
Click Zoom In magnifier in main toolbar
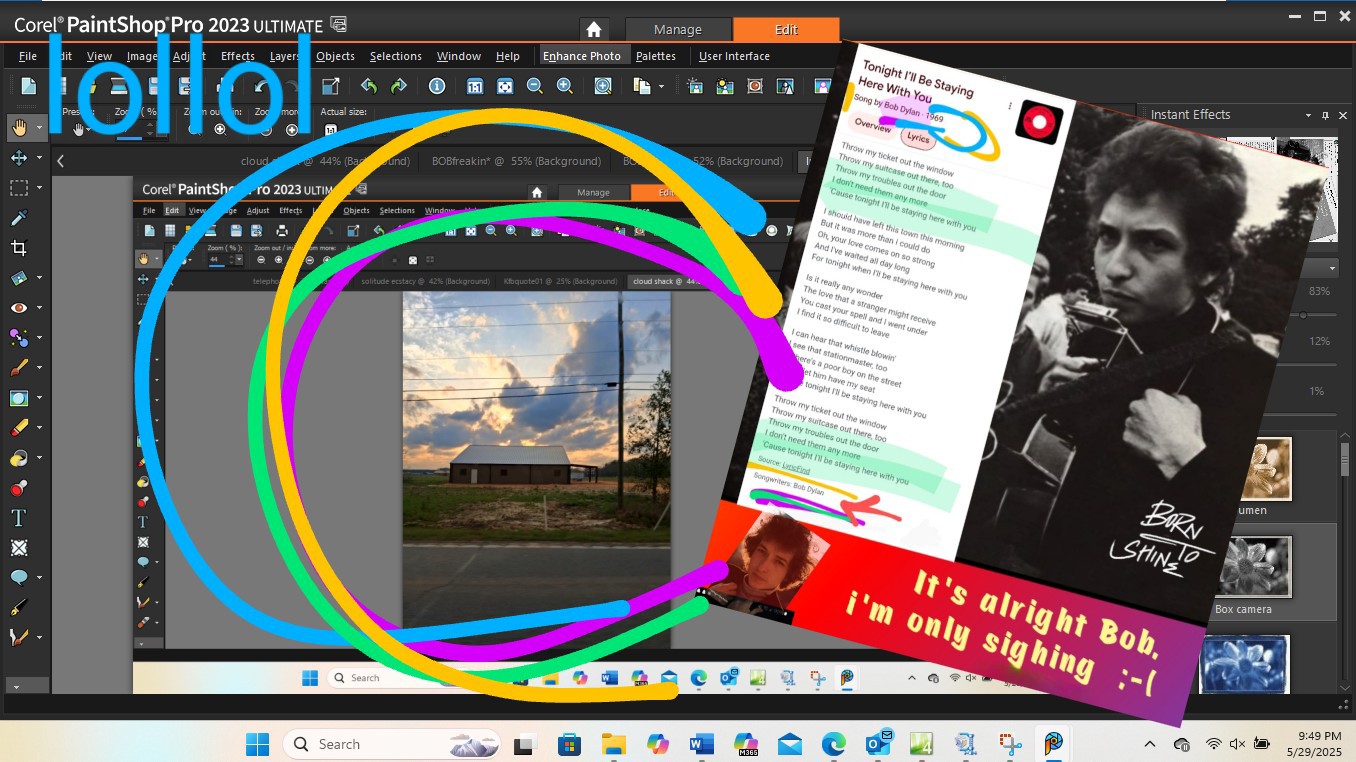click(565, 86)
